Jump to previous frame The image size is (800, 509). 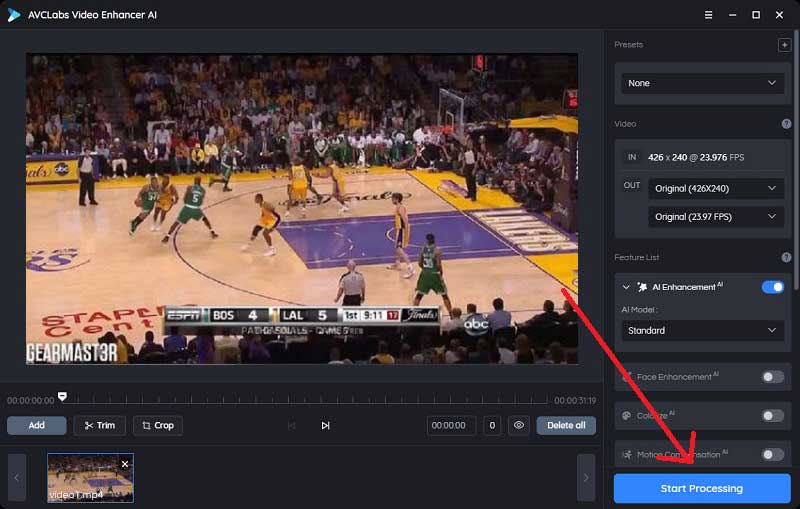291,425
